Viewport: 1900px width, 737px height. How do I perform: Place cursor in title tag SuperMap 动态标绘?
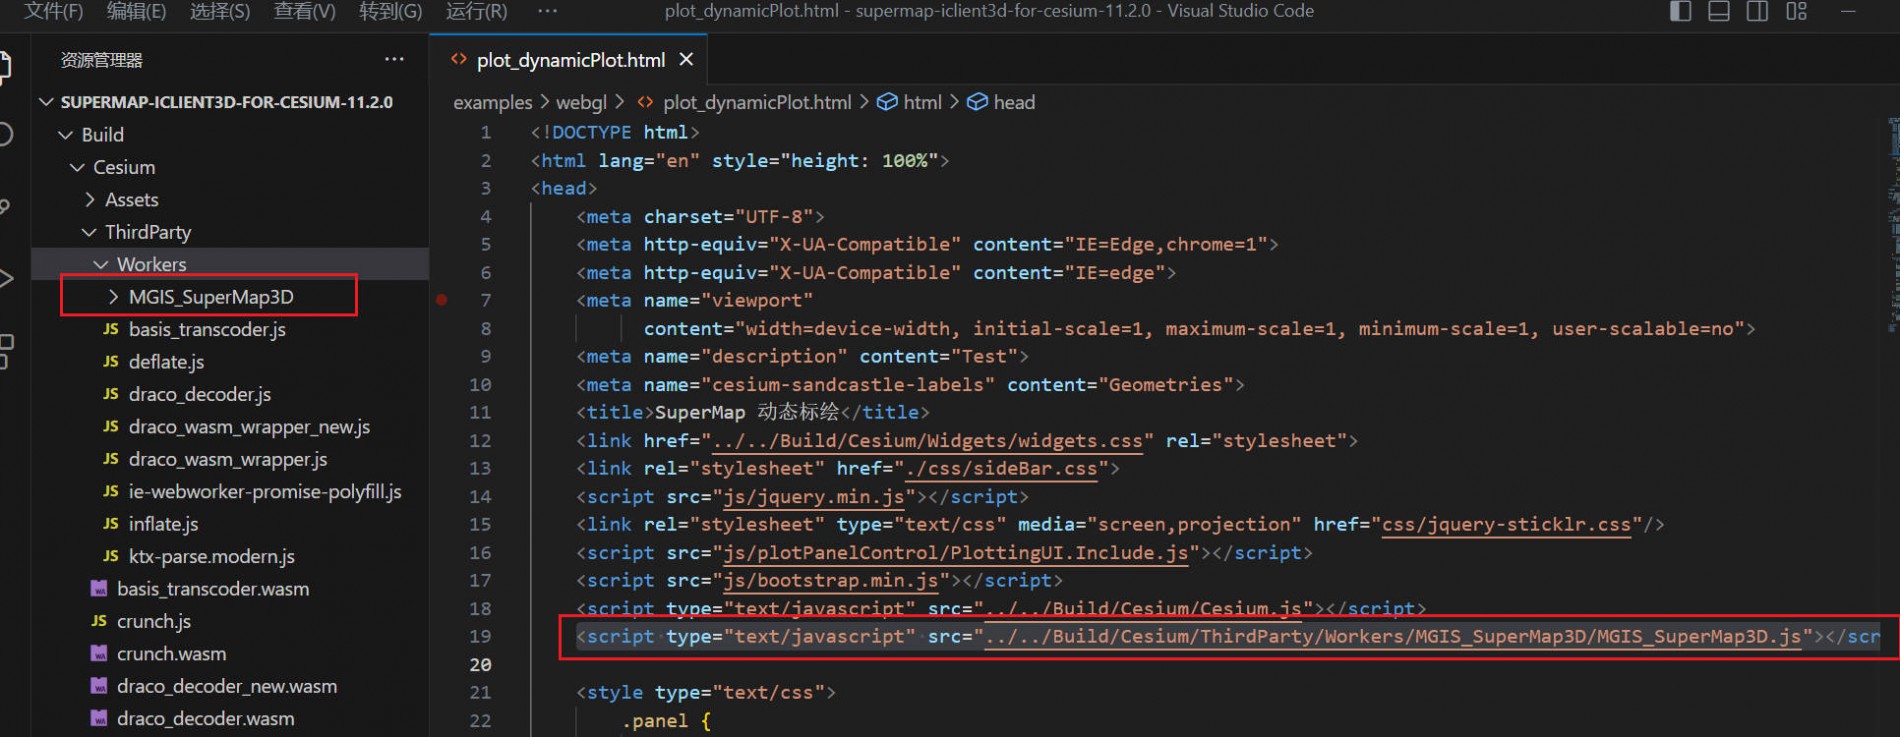748,412
